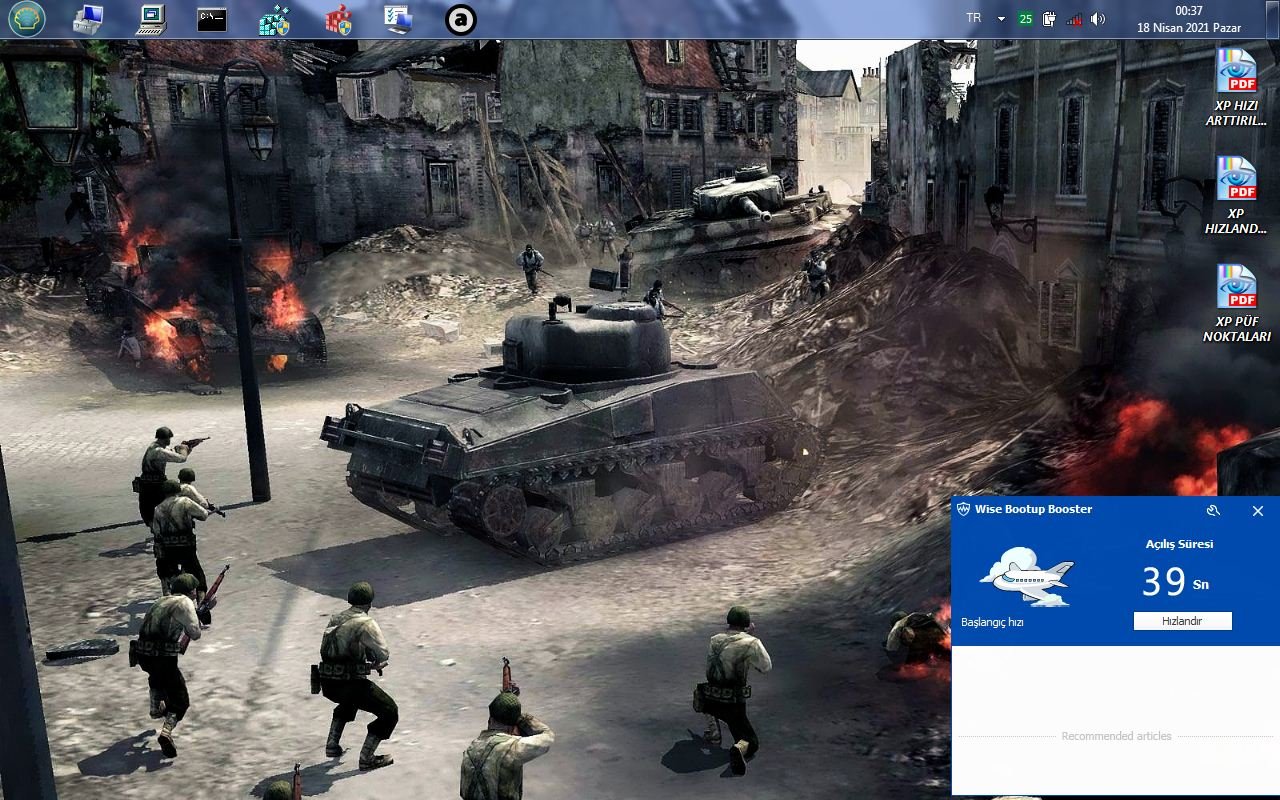Open the 'XP HIZI ARTTIRIL...' PDF desktop icon
This screenshot has width=1280, height=800.
click(x=1236, y=88)
